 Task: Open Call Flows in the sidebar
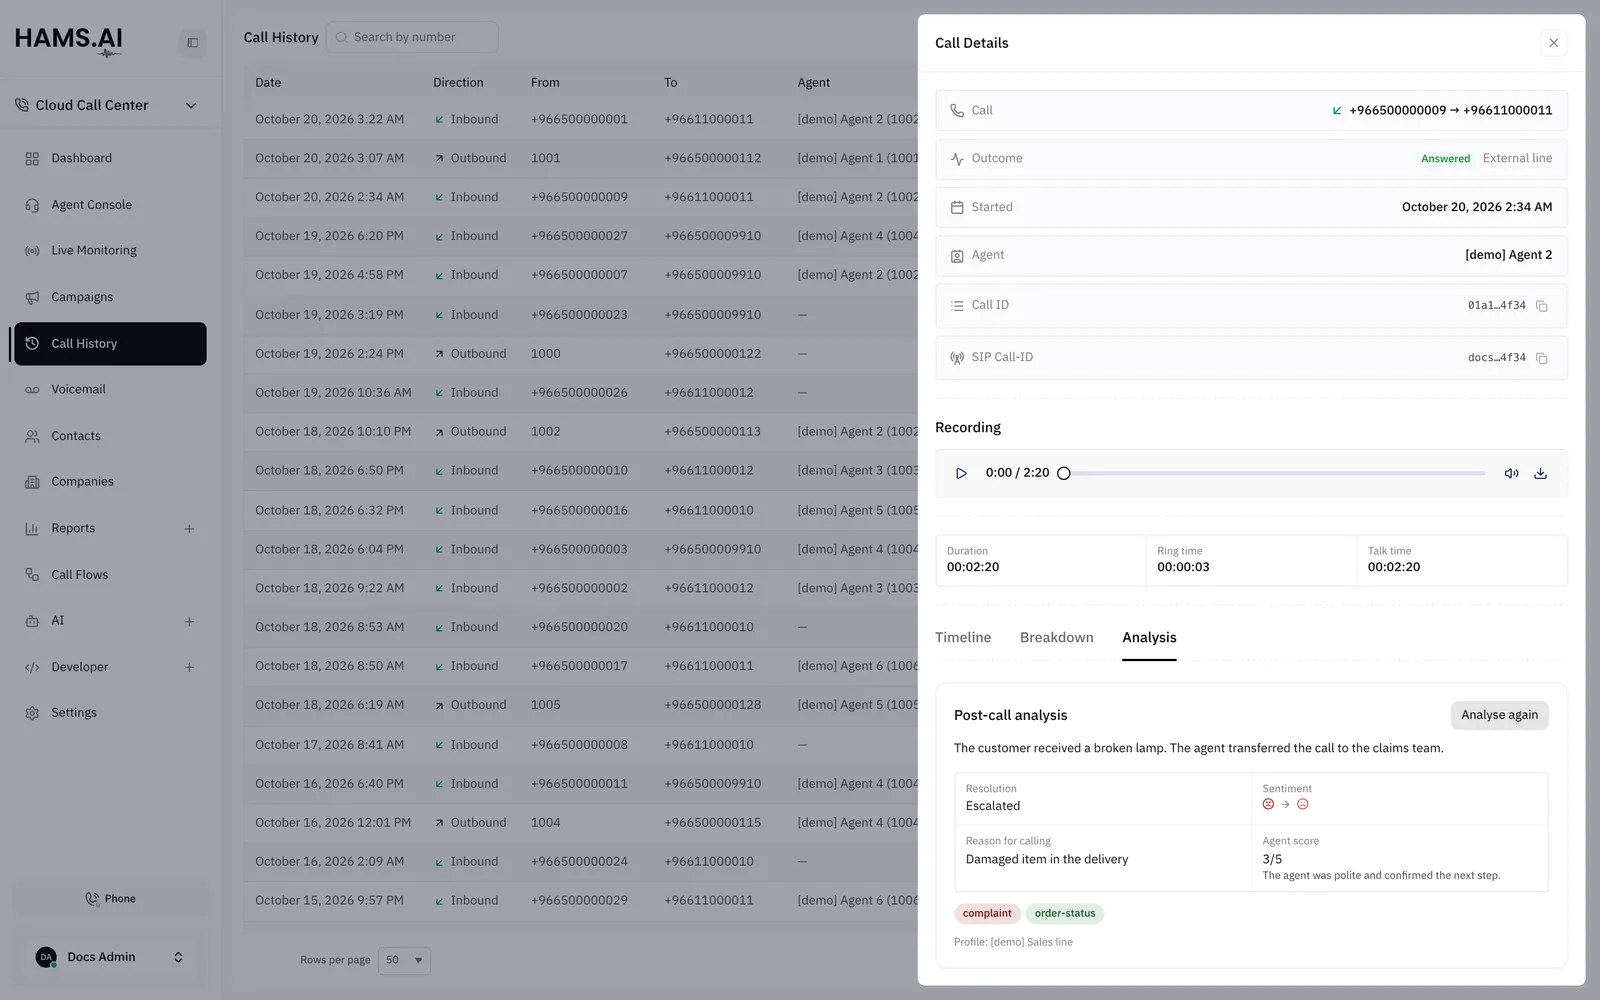coord(110,575)
